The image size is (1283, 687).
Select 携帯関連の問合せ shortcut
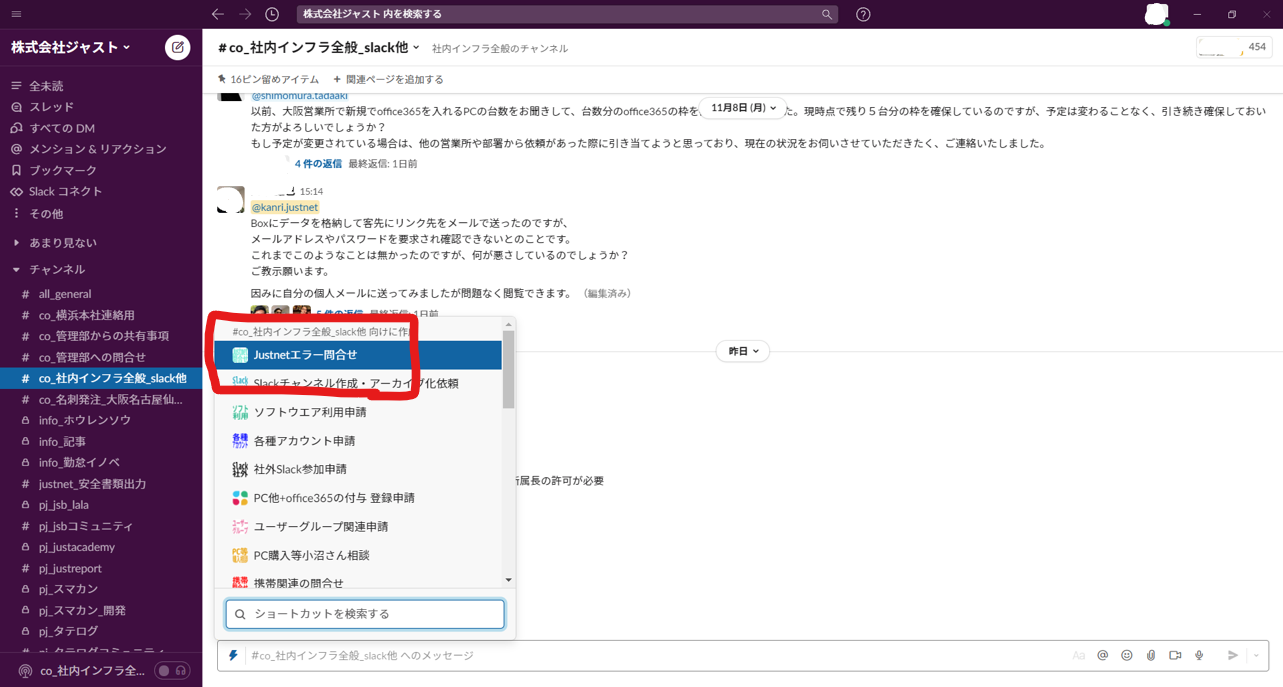pyautogui.click(x=358, y=581)
